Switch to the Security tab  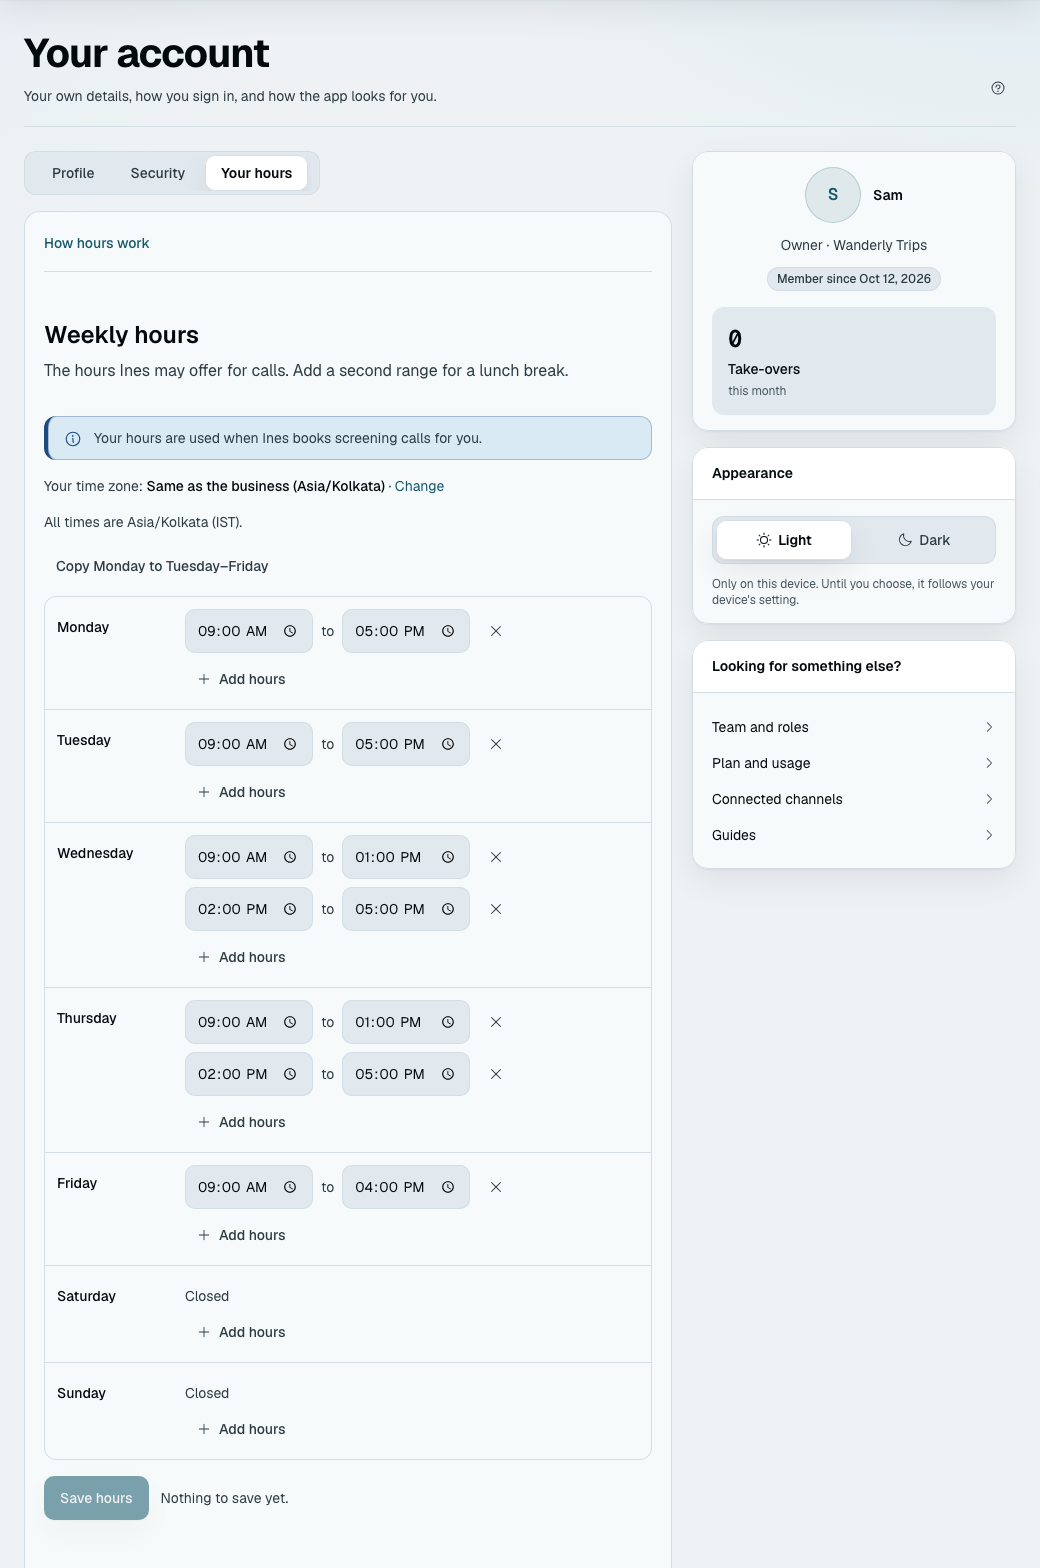(x=158, y=173)
